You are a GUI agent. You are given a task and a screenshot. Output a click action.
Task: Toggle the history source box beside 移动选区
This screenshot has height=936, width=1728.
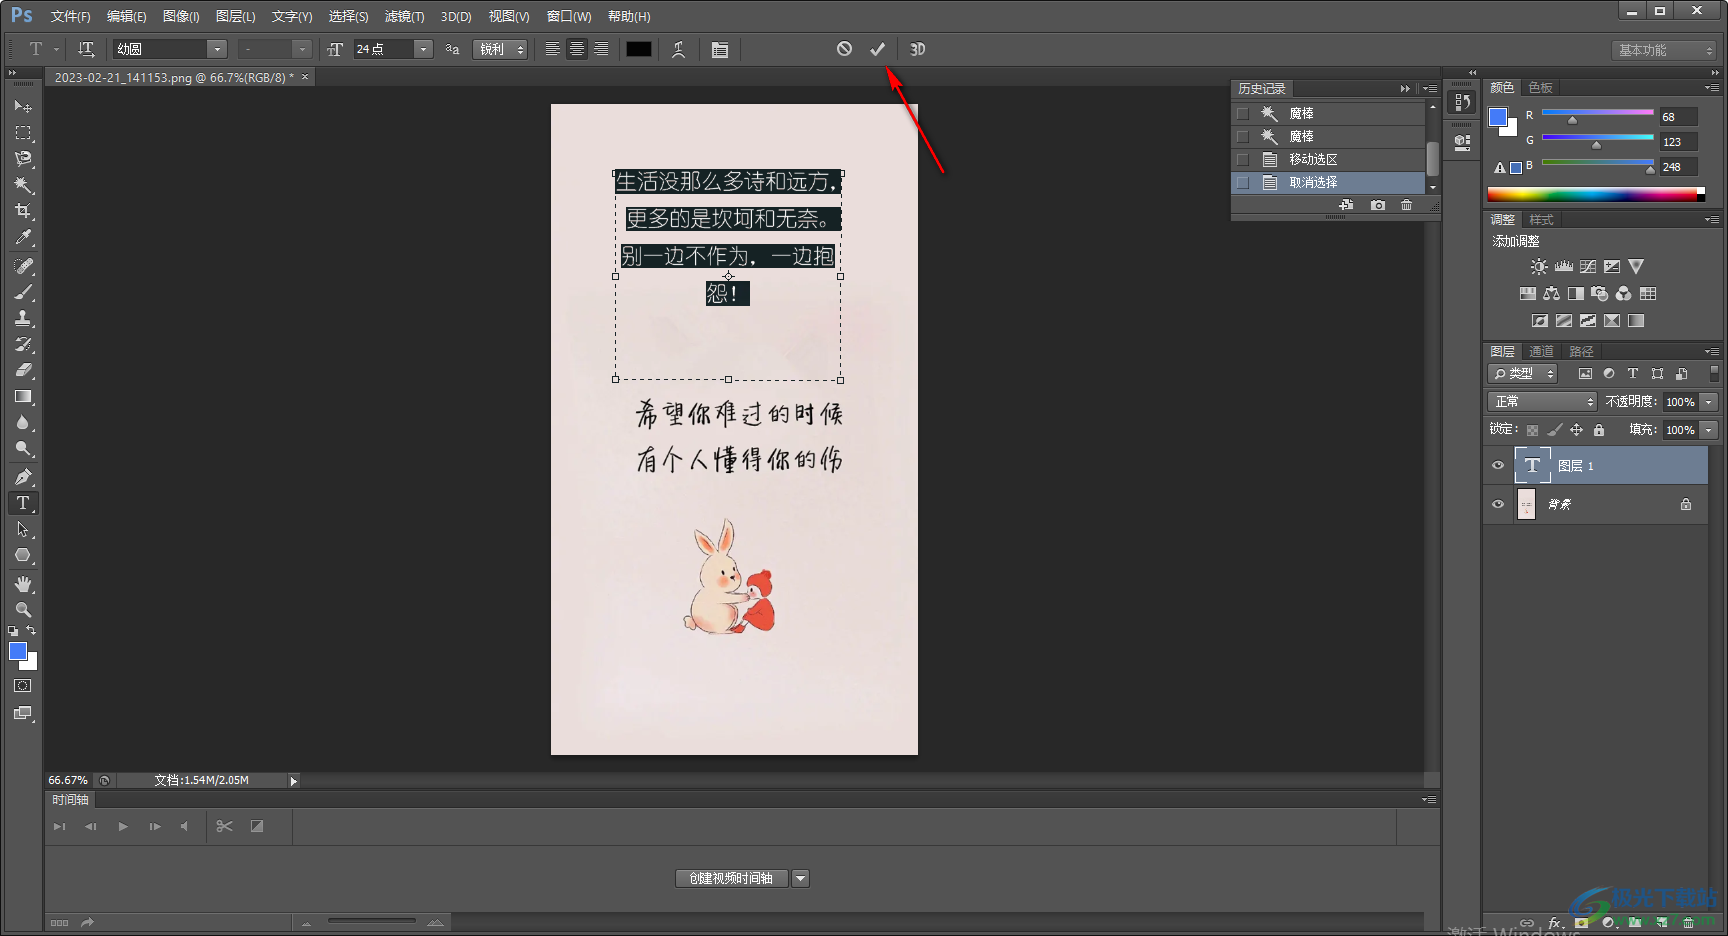pos(1243,160)
